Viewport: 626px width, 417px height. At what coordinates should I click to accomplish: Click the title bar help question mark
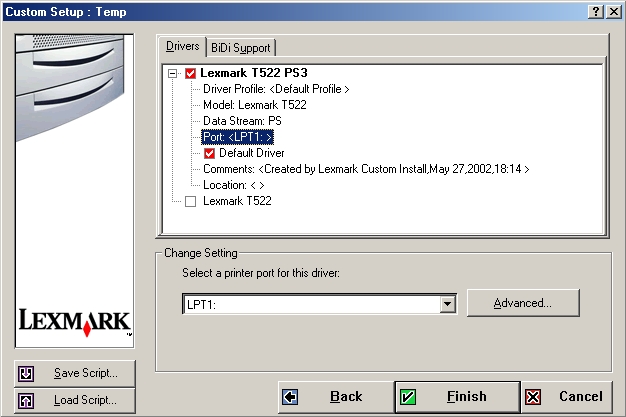click(596, 10)
